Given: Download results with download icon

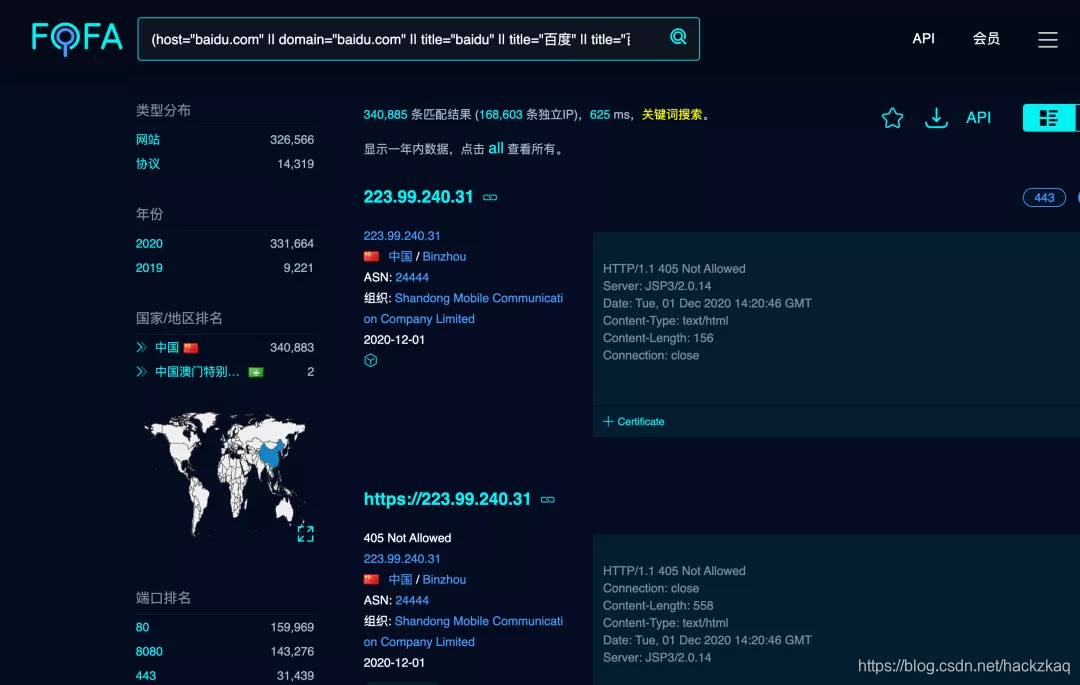Looking at the screenshot, I should (x=935, y=118).
